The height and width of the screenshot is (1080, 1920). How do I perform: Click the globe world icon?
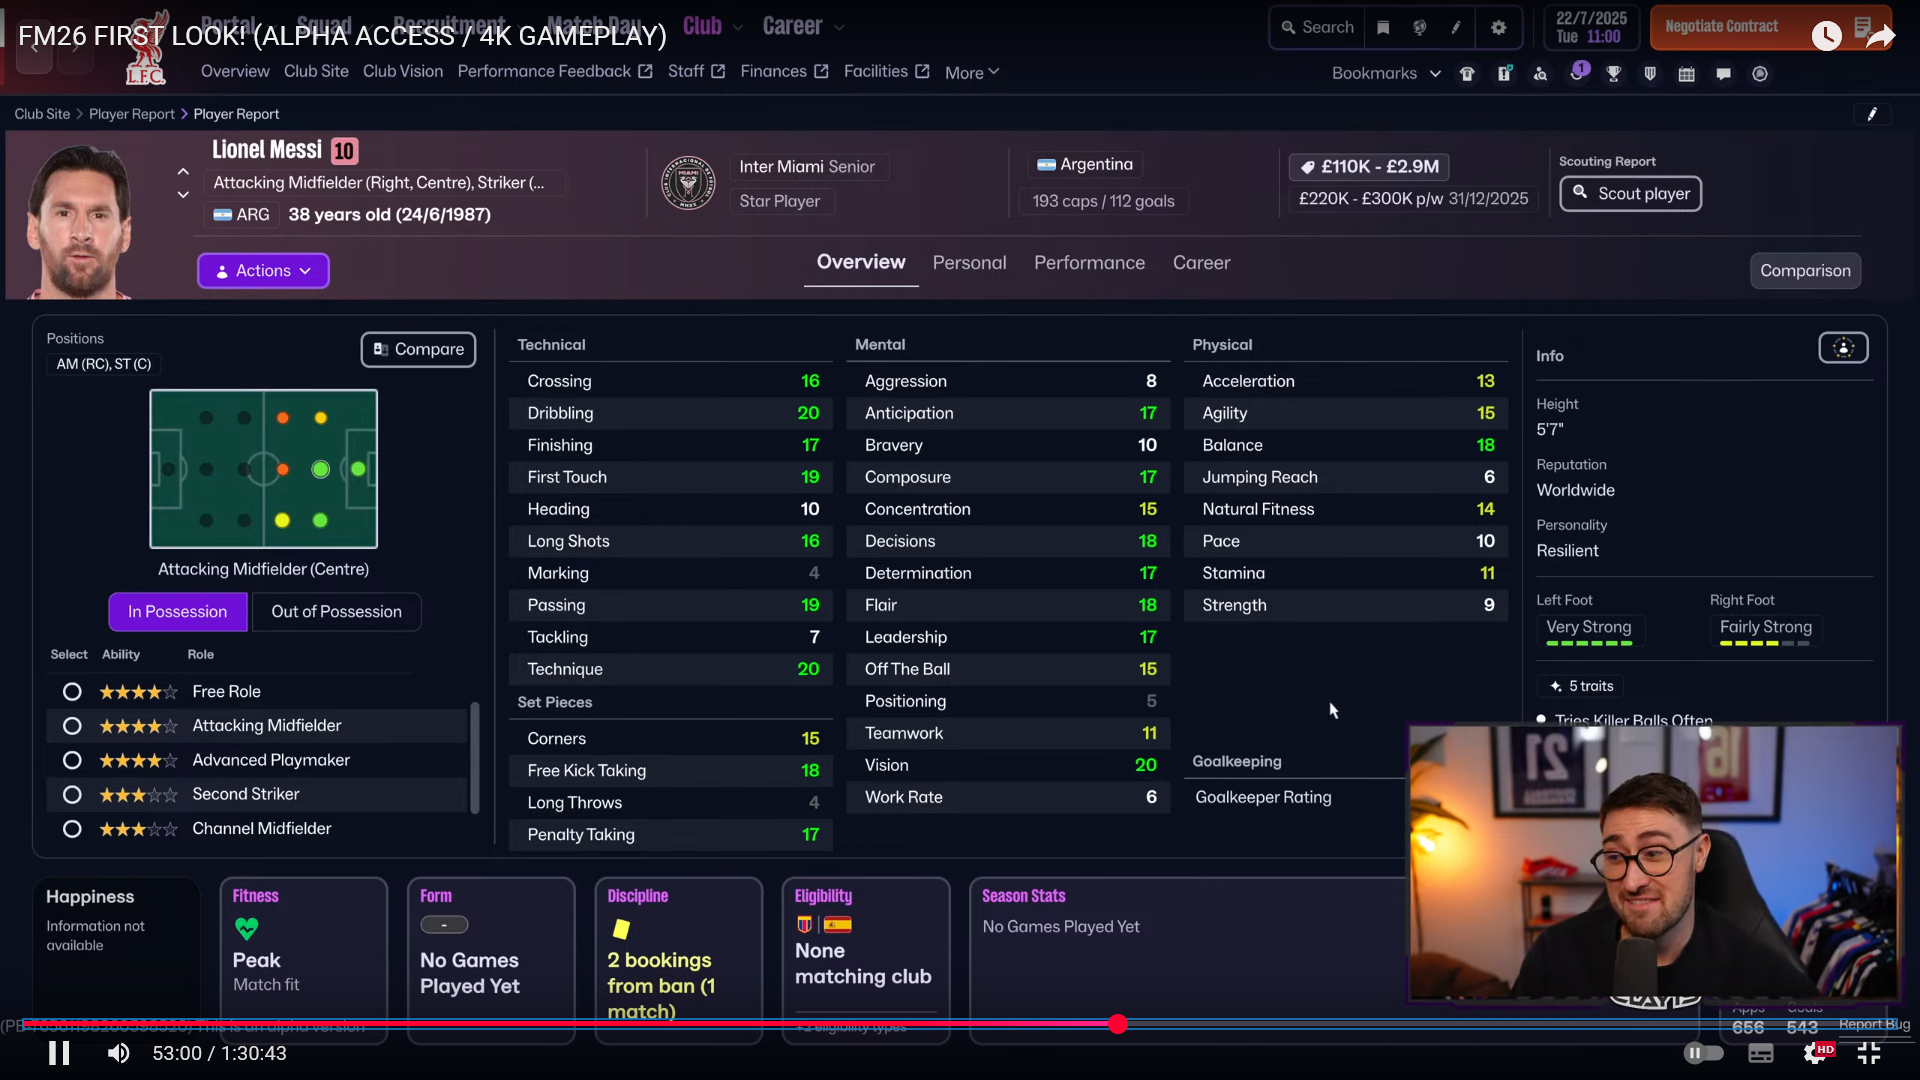[1419, 28]
